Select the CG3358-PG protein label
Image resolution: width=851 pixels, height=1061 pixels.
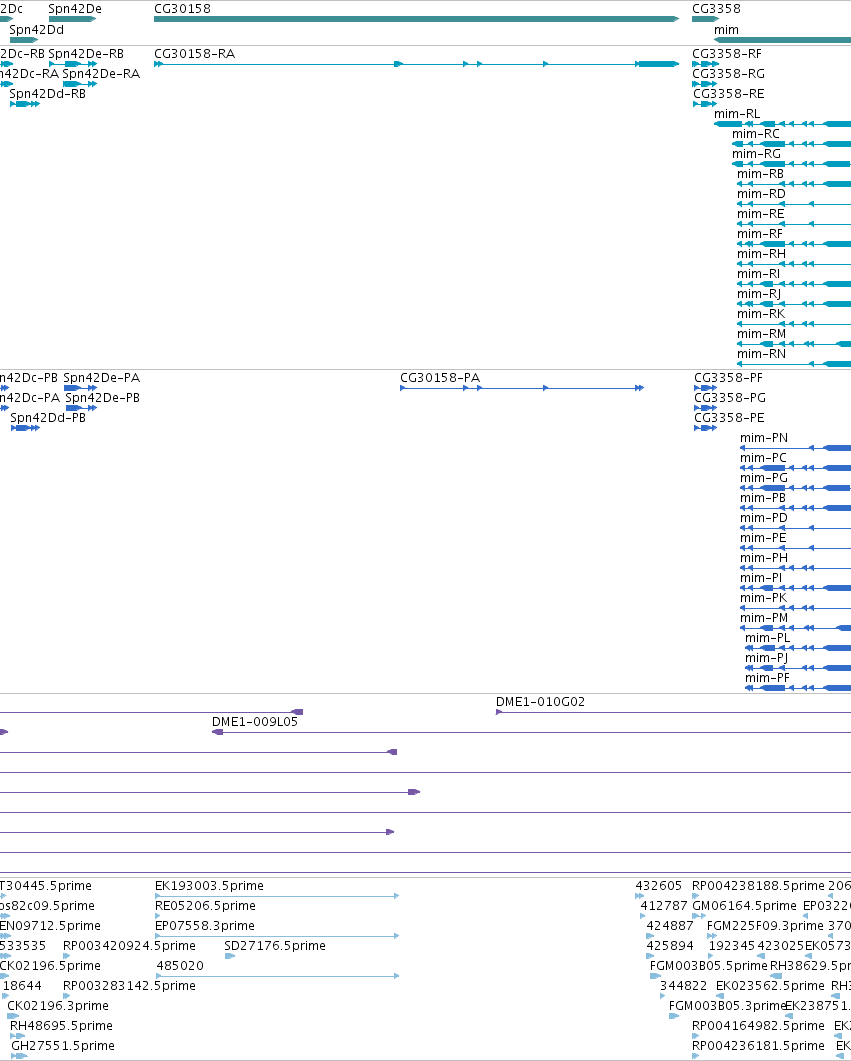[x=730, y=397]
